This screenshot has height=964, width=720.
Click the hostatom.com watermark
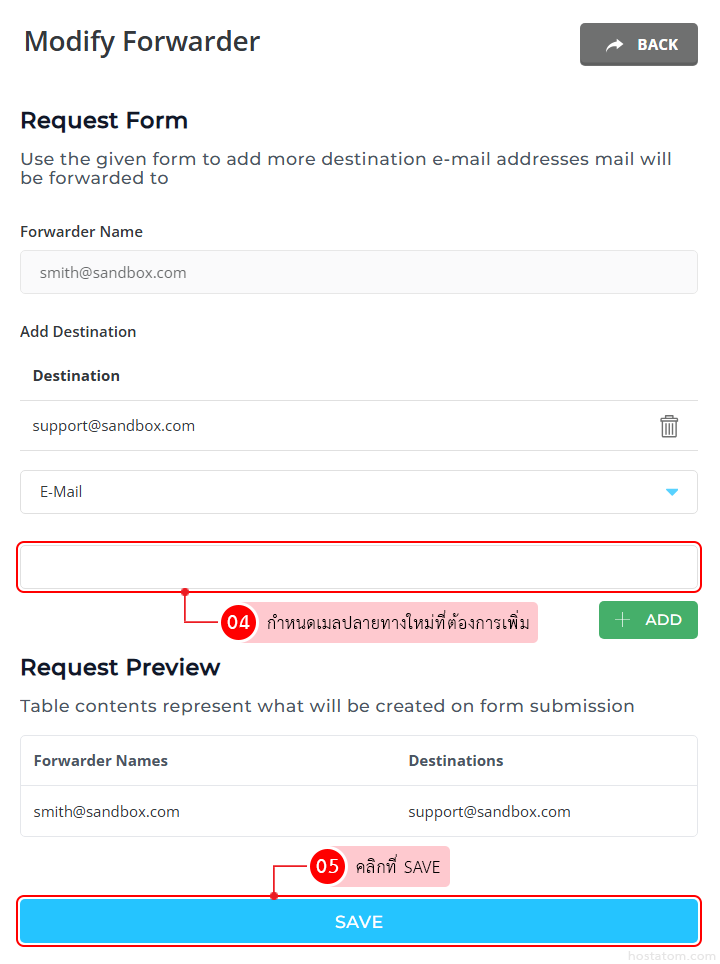pos(671,956)
